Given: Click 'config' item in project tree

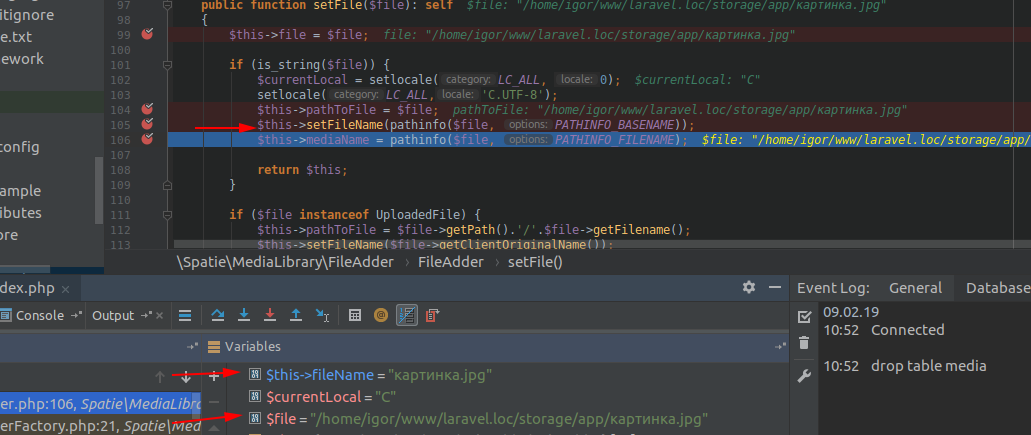Looking at the screenshot, I should coord(20,147).
